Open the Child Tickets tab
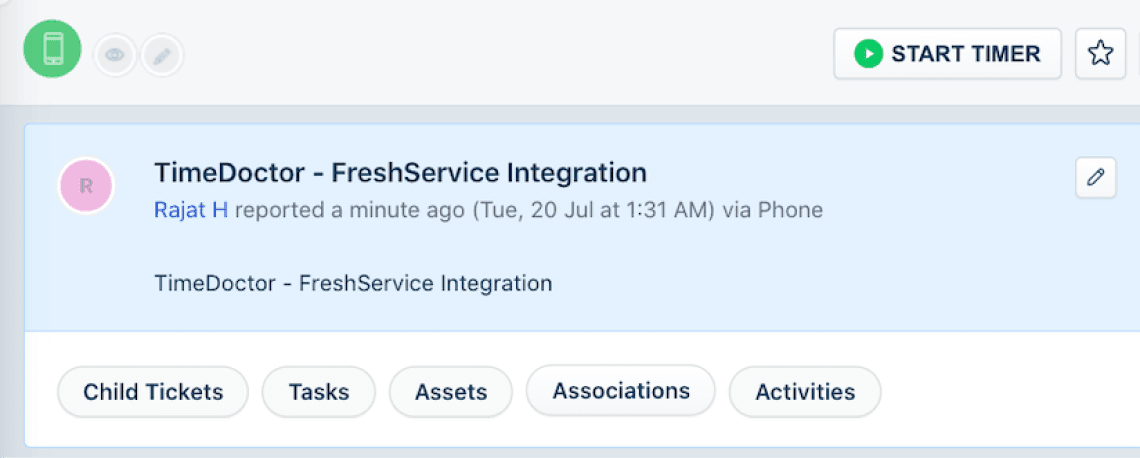 (153, 392)
